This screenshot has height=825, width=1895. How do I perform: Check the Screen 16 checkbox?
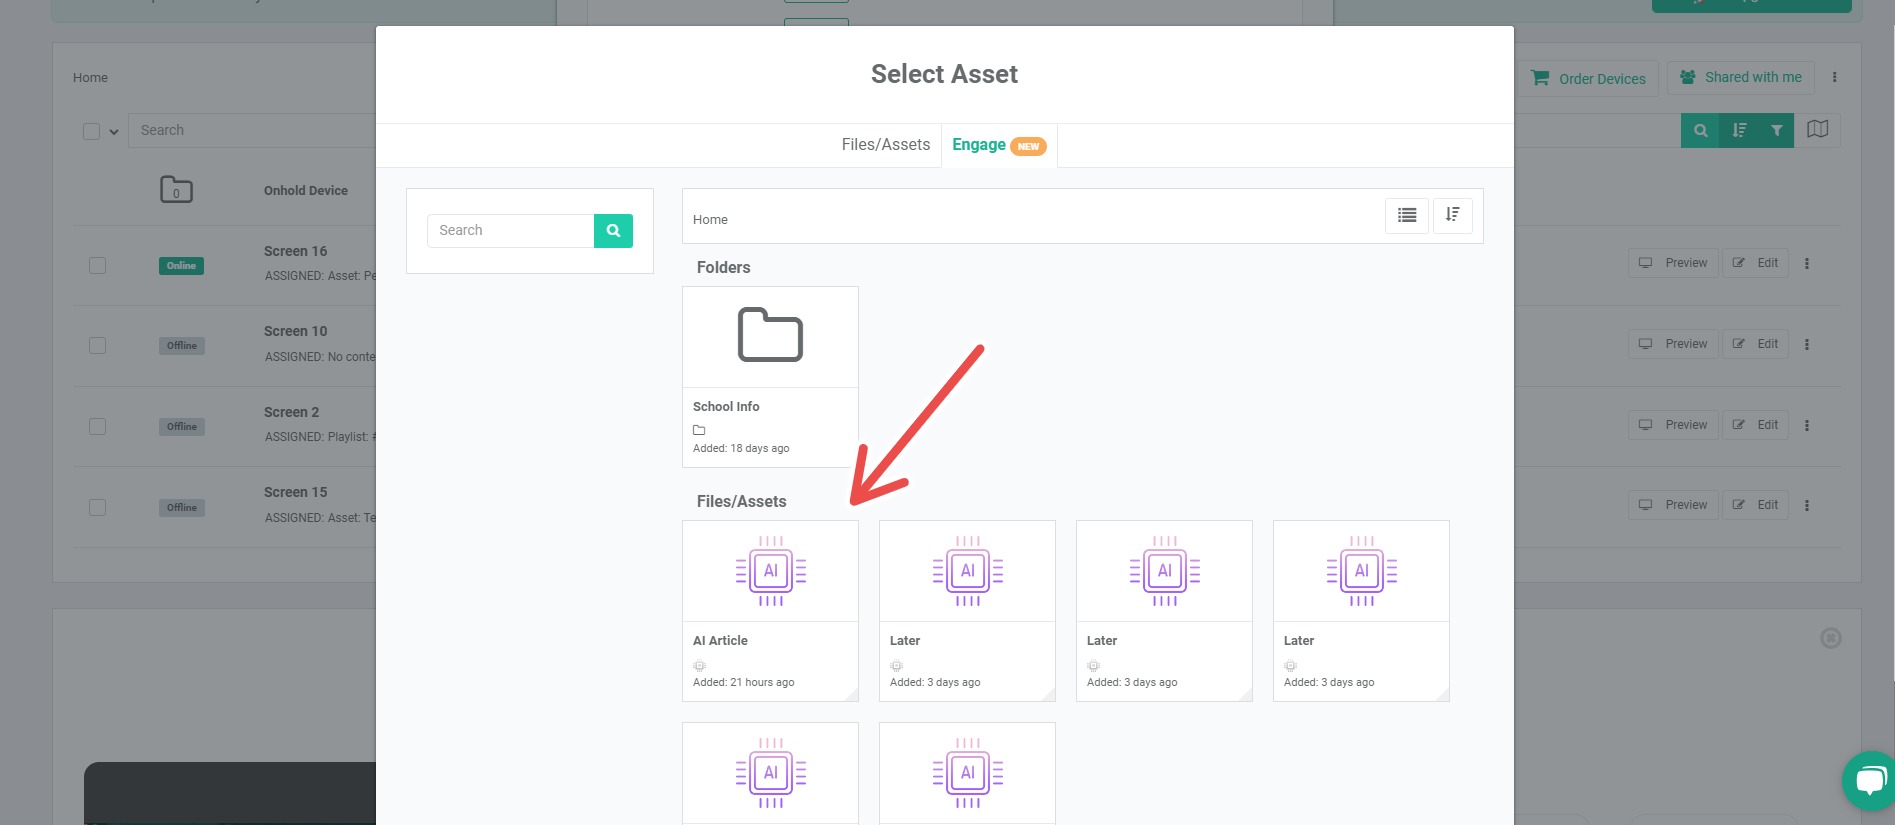(97, 265)
